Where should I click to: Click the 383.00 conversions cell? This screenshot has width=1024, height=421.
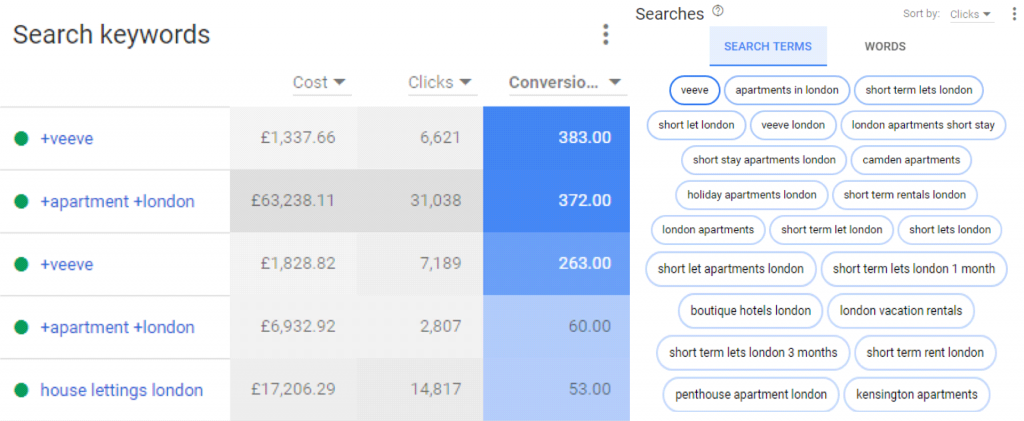coord(556,138)
